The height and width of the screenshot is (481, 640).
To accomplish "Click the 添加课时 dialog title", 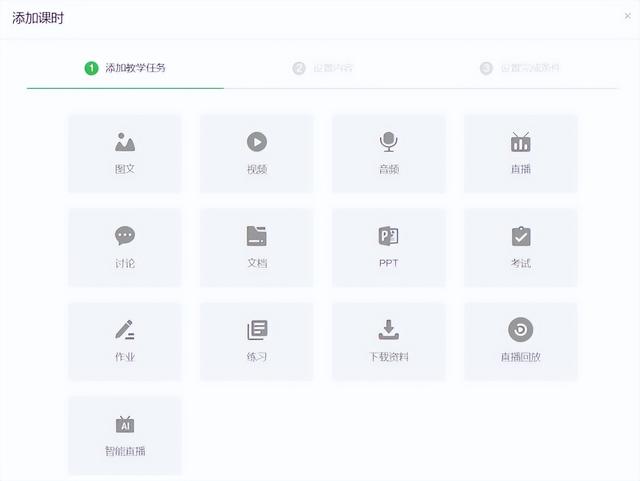I will [x=38, y=18].
